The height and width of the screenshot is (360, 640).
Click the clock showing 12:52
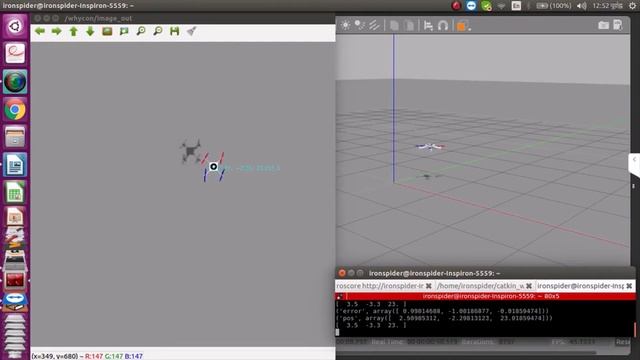tap(607, 6)
